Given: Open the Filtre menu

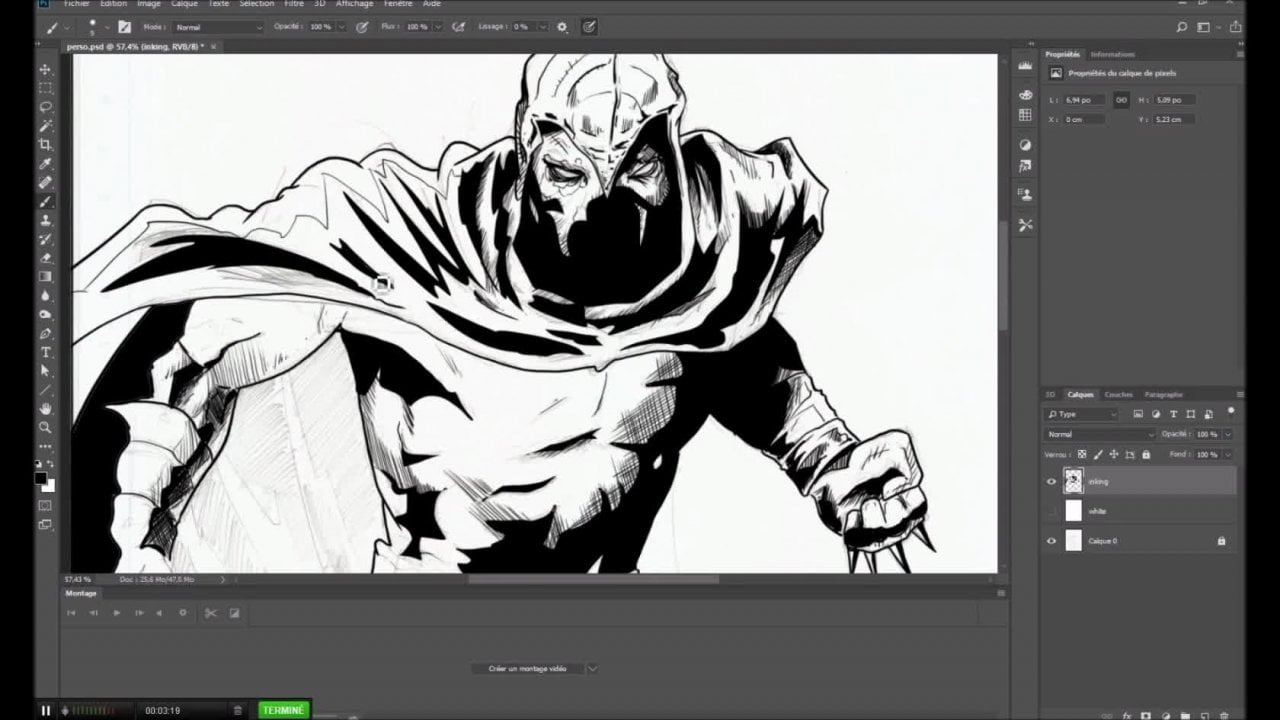Looking at the screenshot, I should point(294,4).
